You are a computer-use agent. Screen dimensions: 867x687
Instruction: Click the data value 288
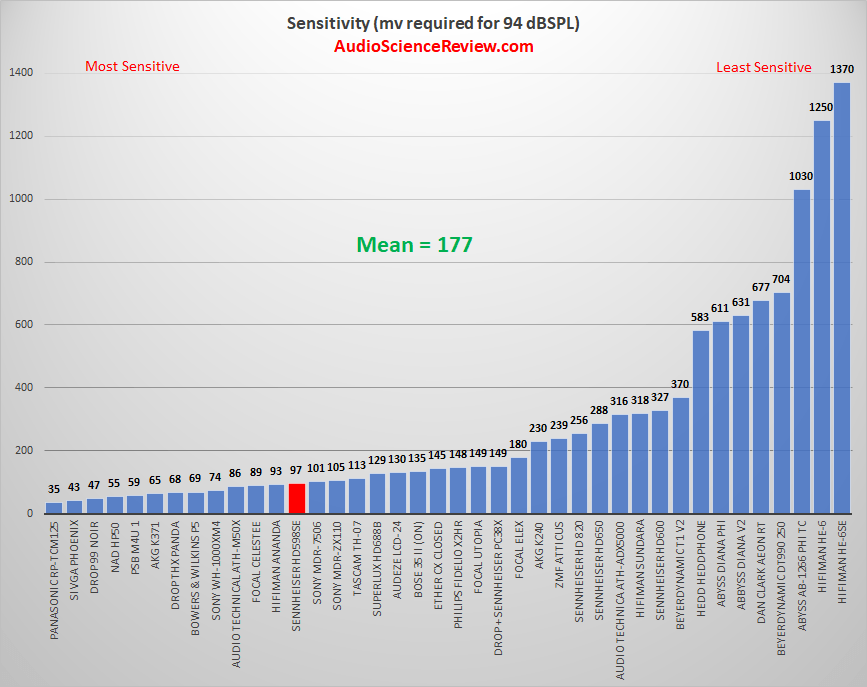click(x=599, y=410)
